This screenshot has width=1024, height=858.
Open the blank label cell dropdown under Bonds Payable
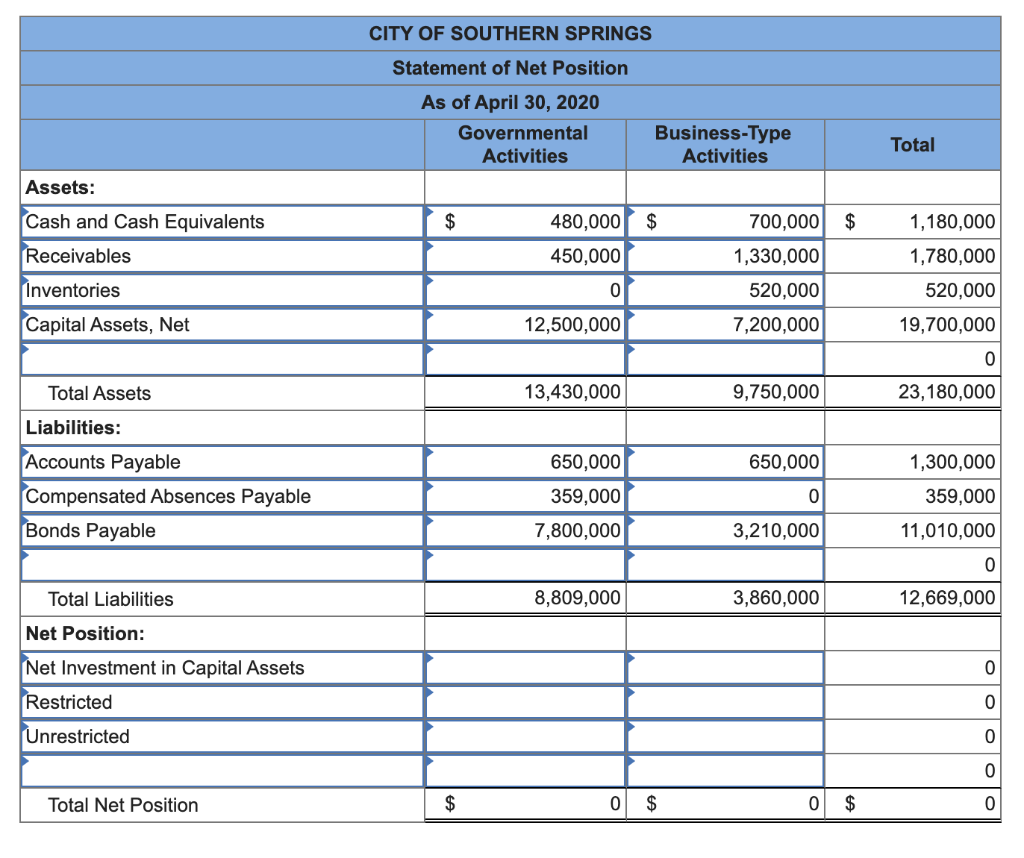coord(26,553)
